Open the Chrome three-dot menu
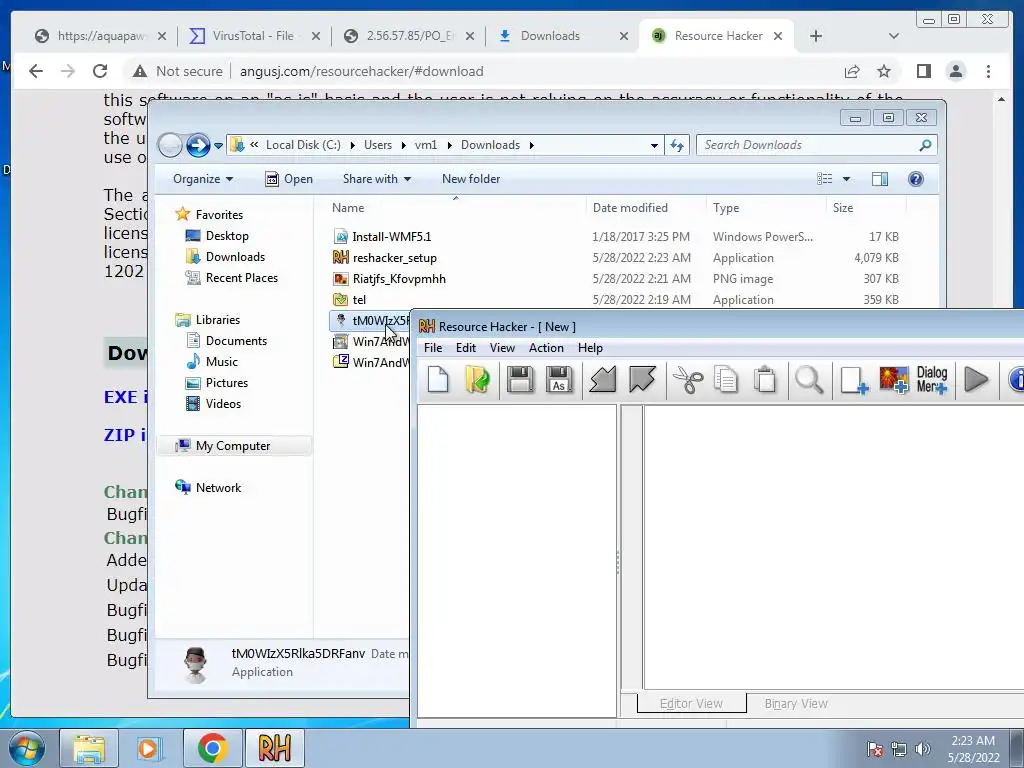Viewport: 1024px width, 768px height. coord(988,71)
